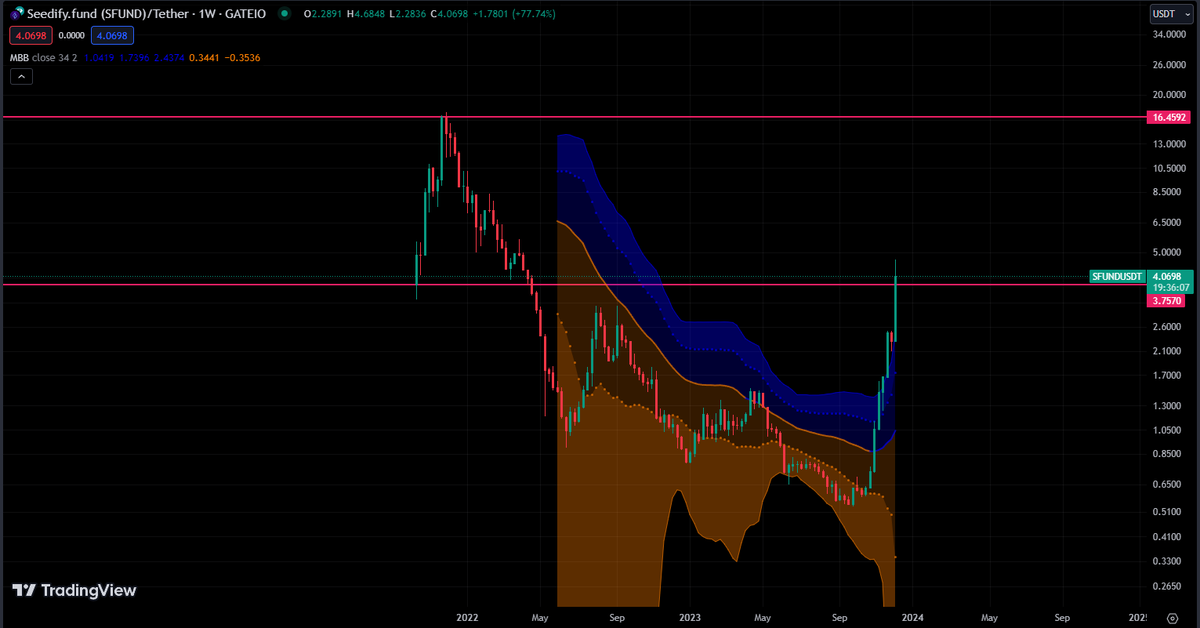Click the 1.3000 price scale label
The height and width of the screenshot is (628, 1200).
coord(1168,406)
